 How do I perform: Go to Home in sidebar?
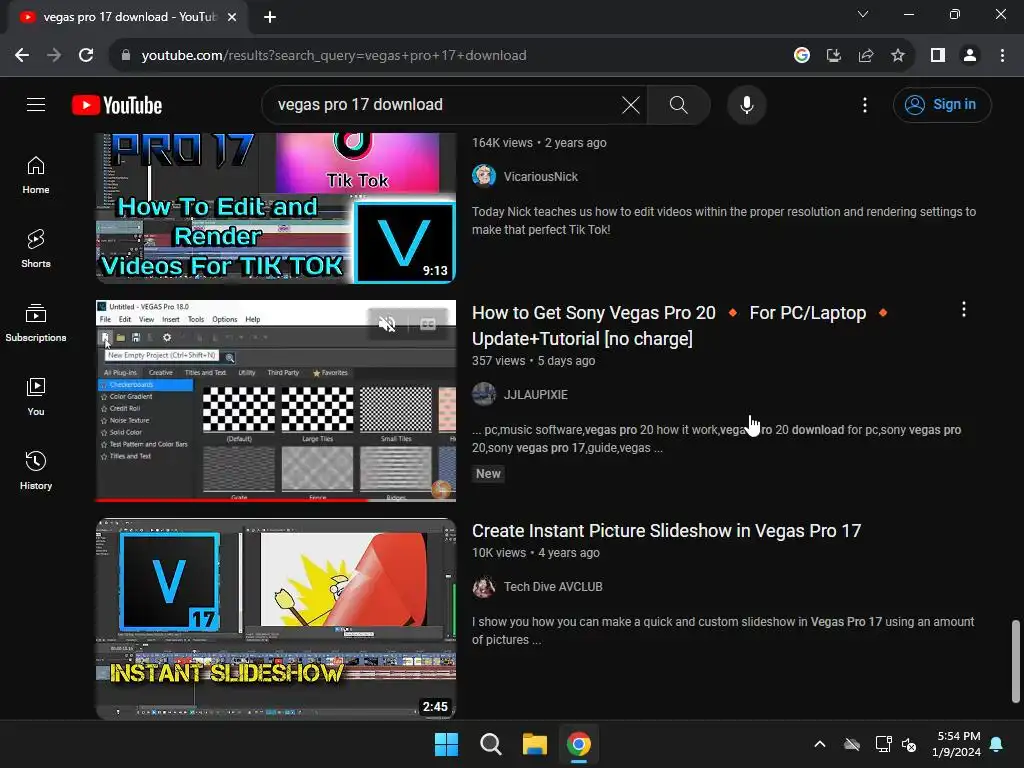pos(36,176)
